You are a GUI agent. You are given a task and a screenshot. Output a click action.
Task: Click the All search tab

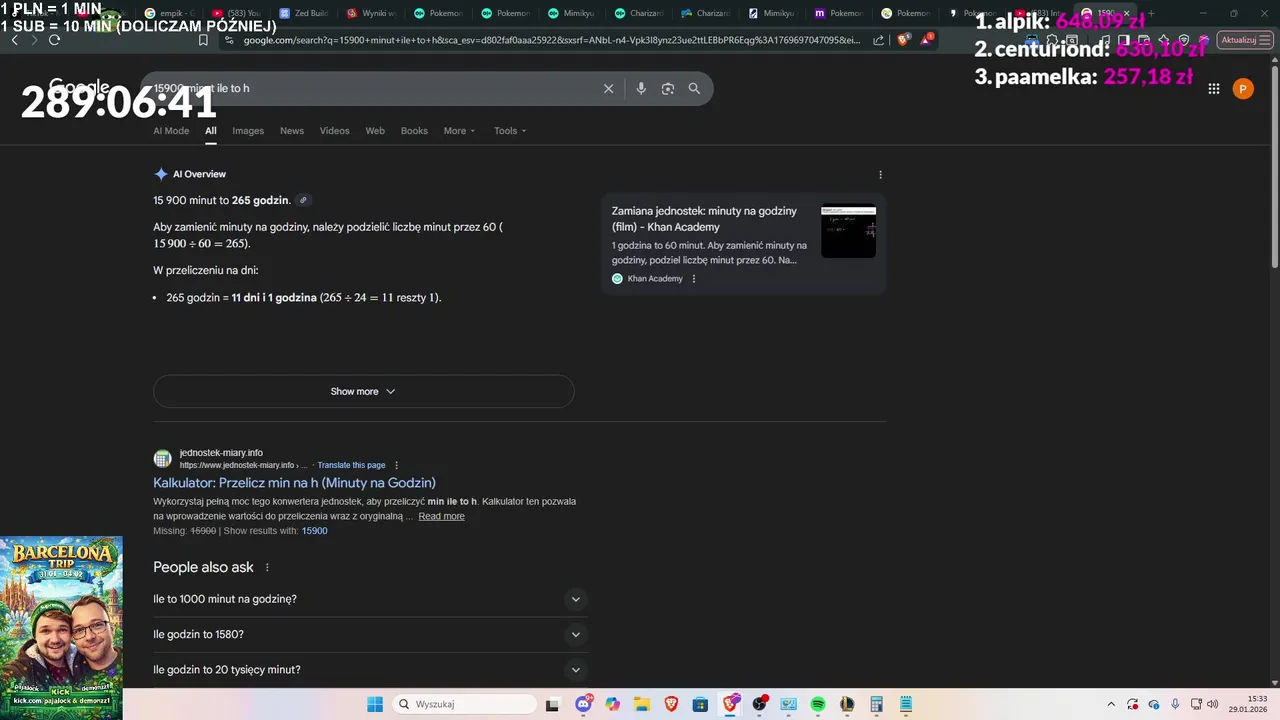click(x=211, y=131)
